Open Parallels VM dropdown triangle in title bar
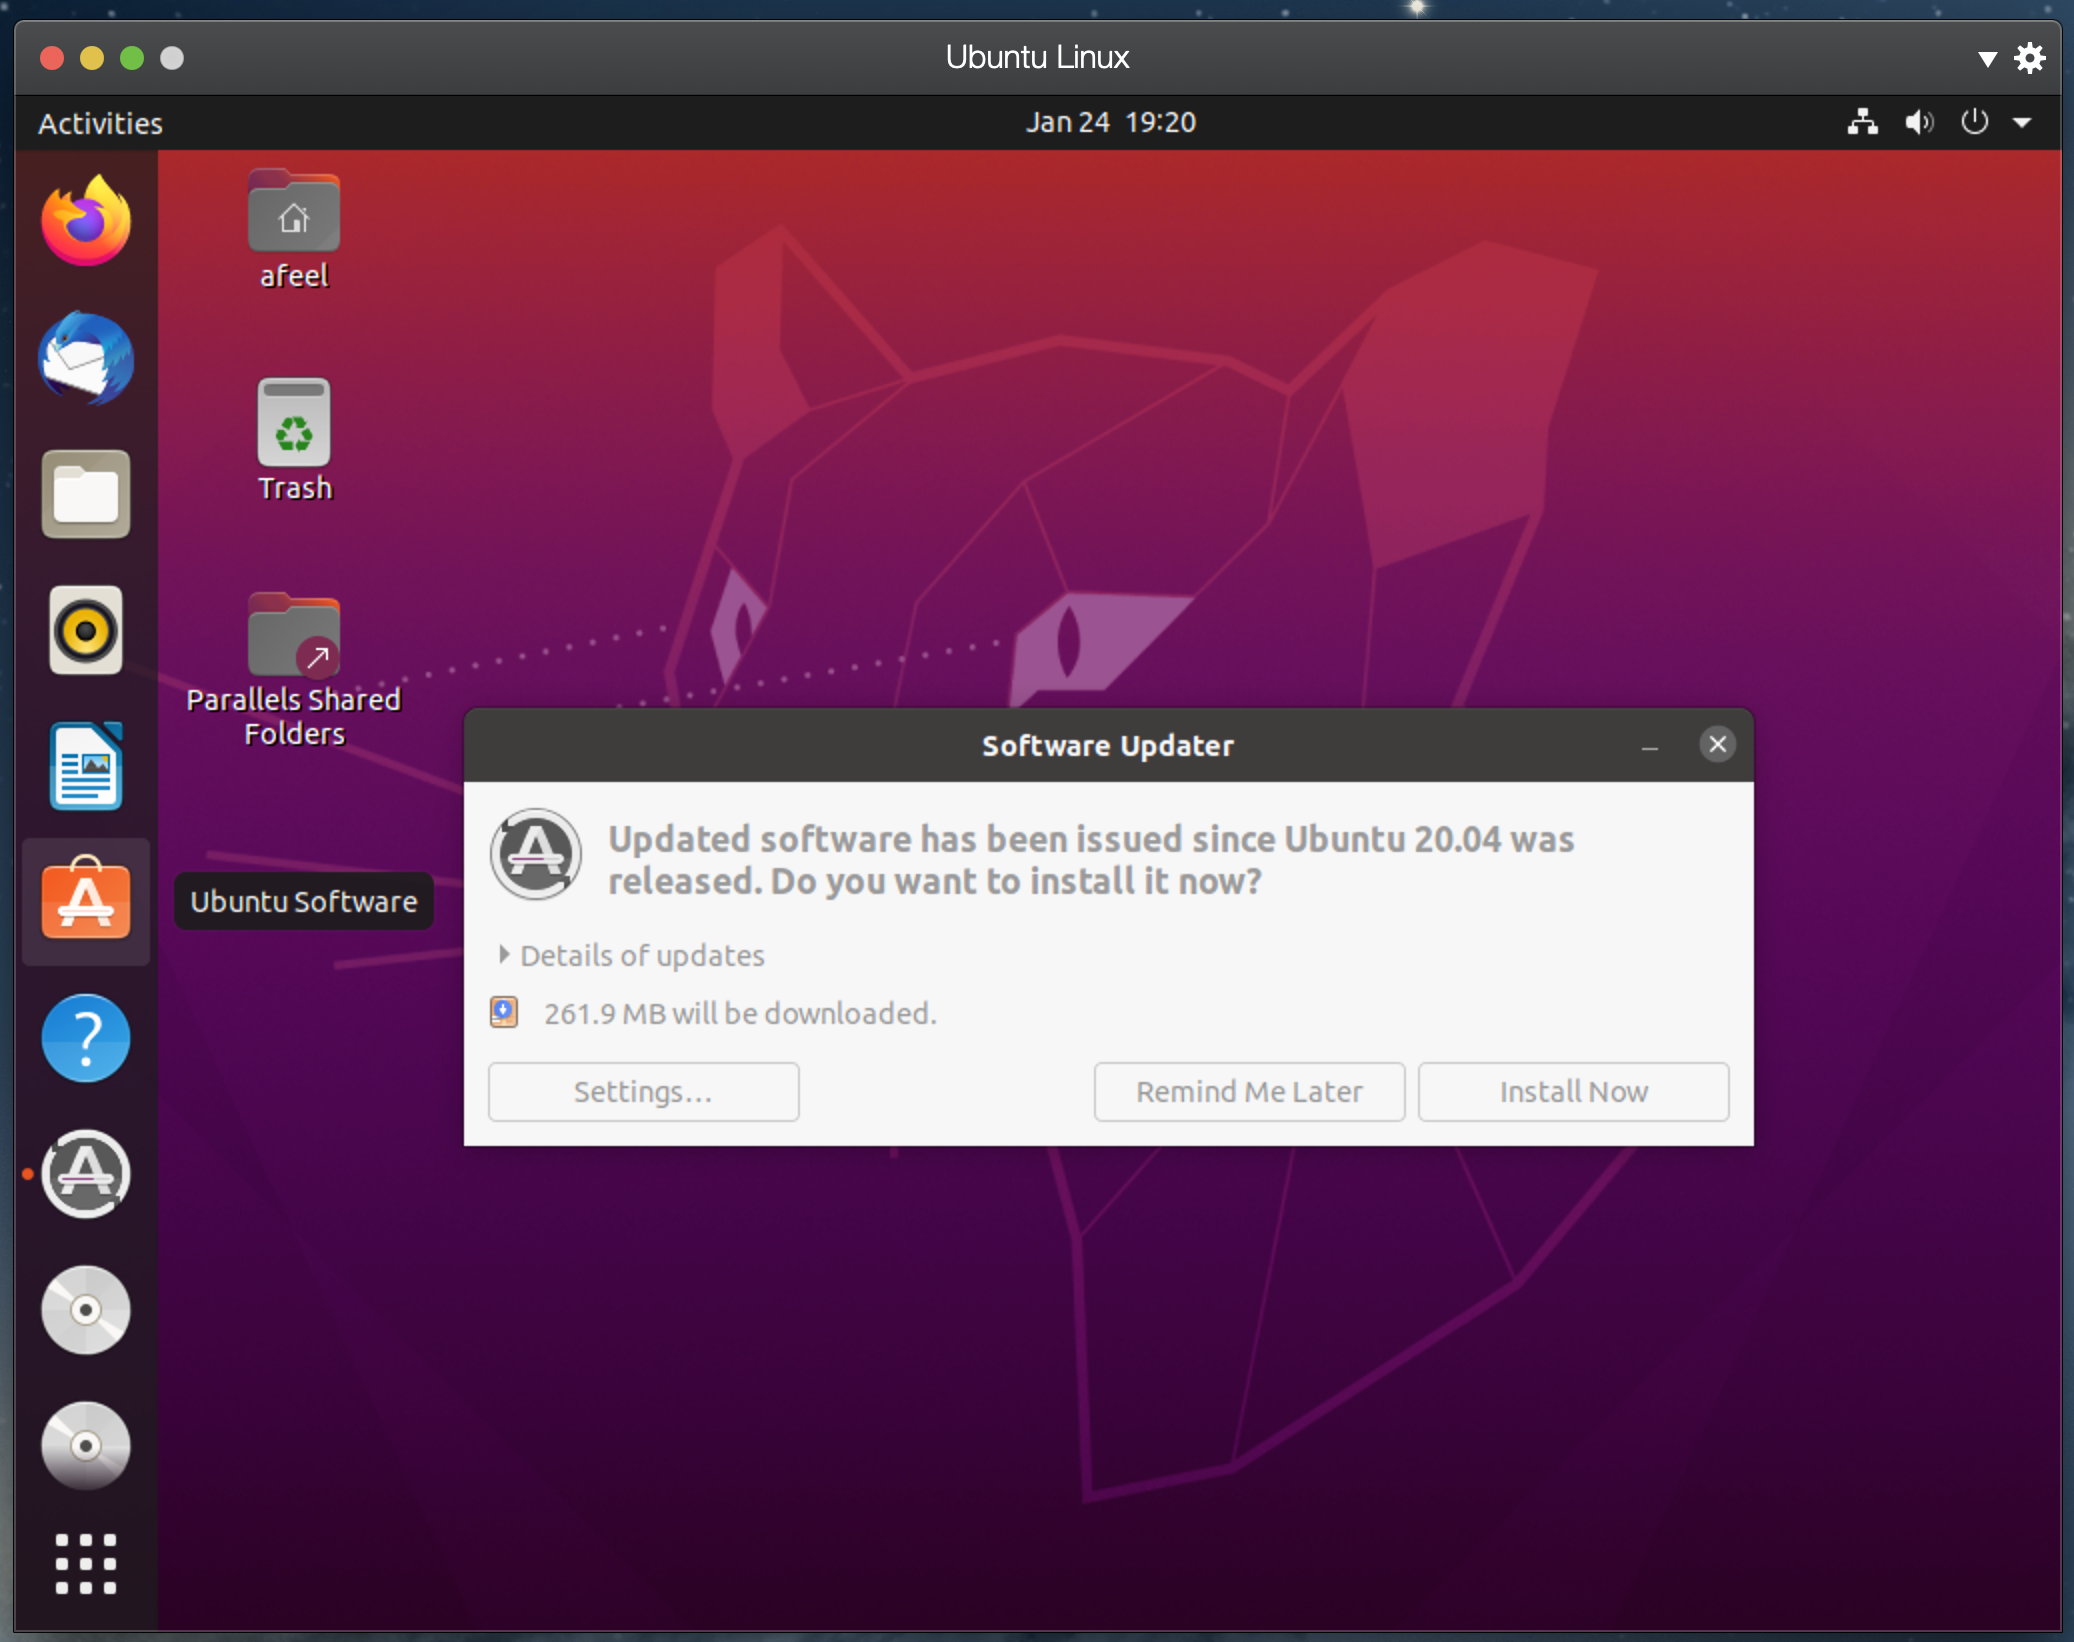2074x1642 pixels. [x=1987, y=59]
